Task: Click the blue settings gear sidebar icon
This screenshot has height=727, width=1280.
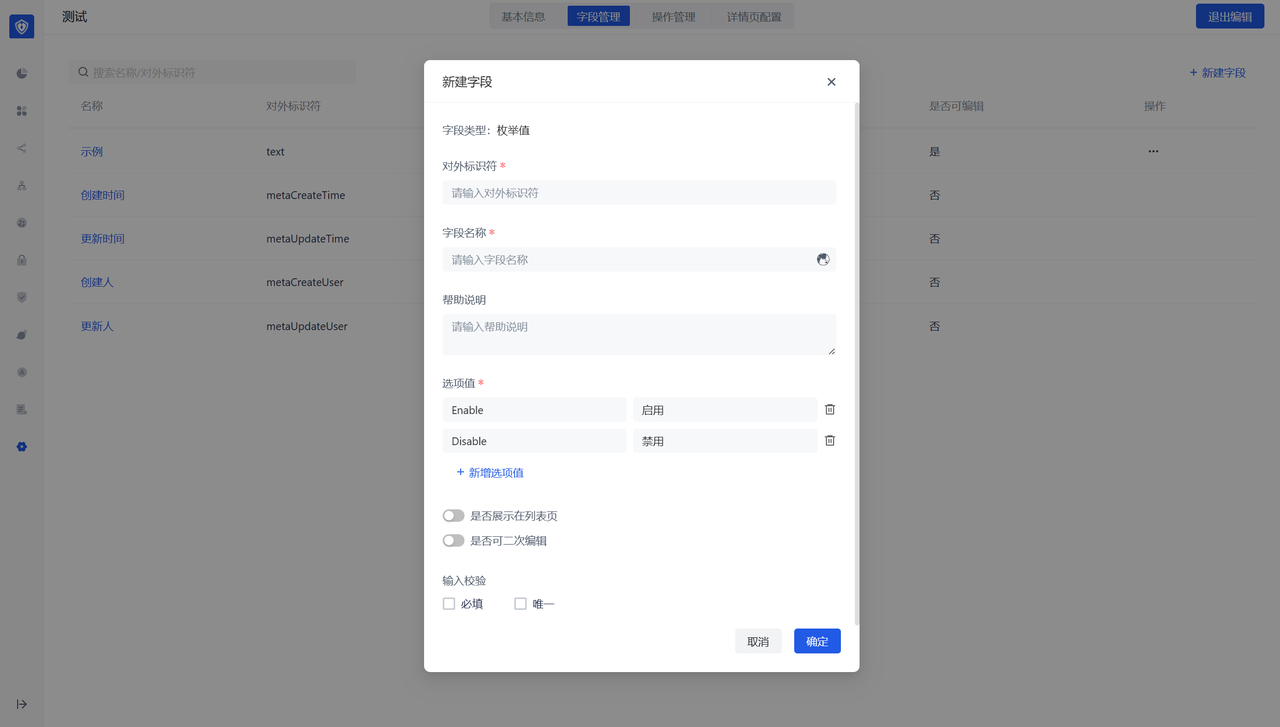Action: 22,446
